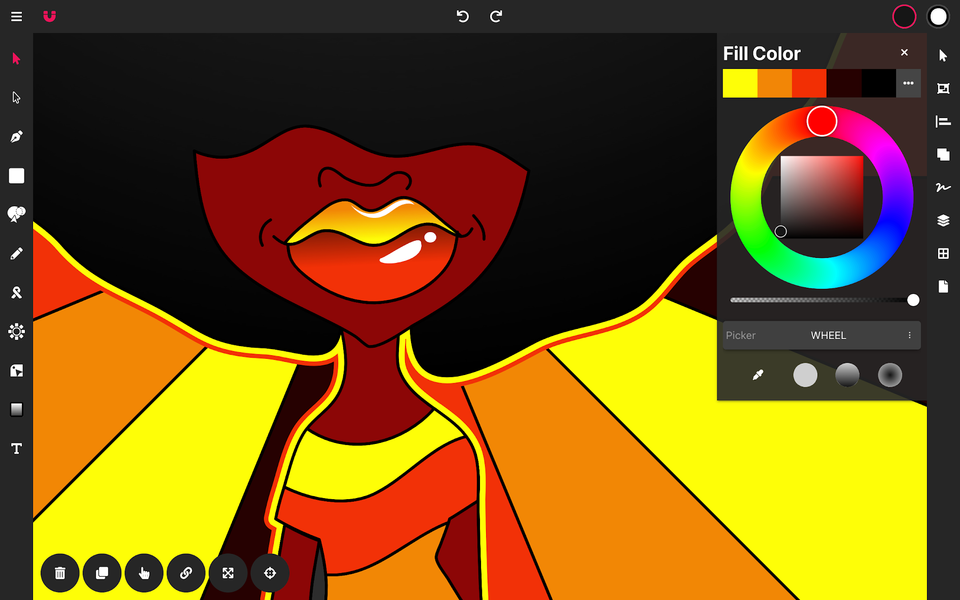960x600 pixels.
Task: Open the hamburger menu top left
Action: click(16, 16)
